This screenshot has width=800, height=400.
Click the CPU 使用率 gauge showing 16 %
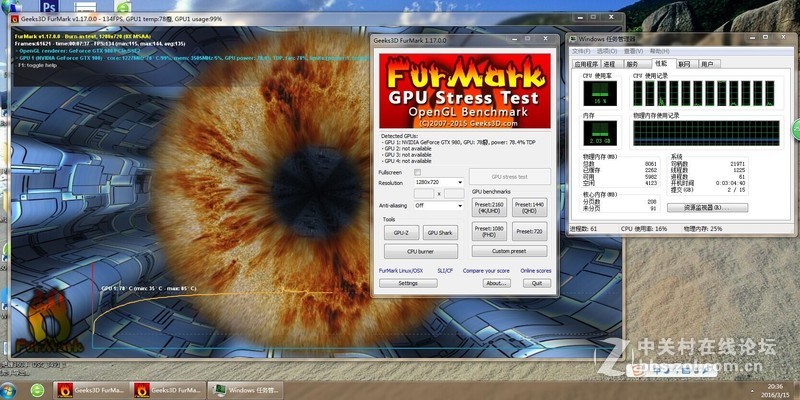(599, 93)
